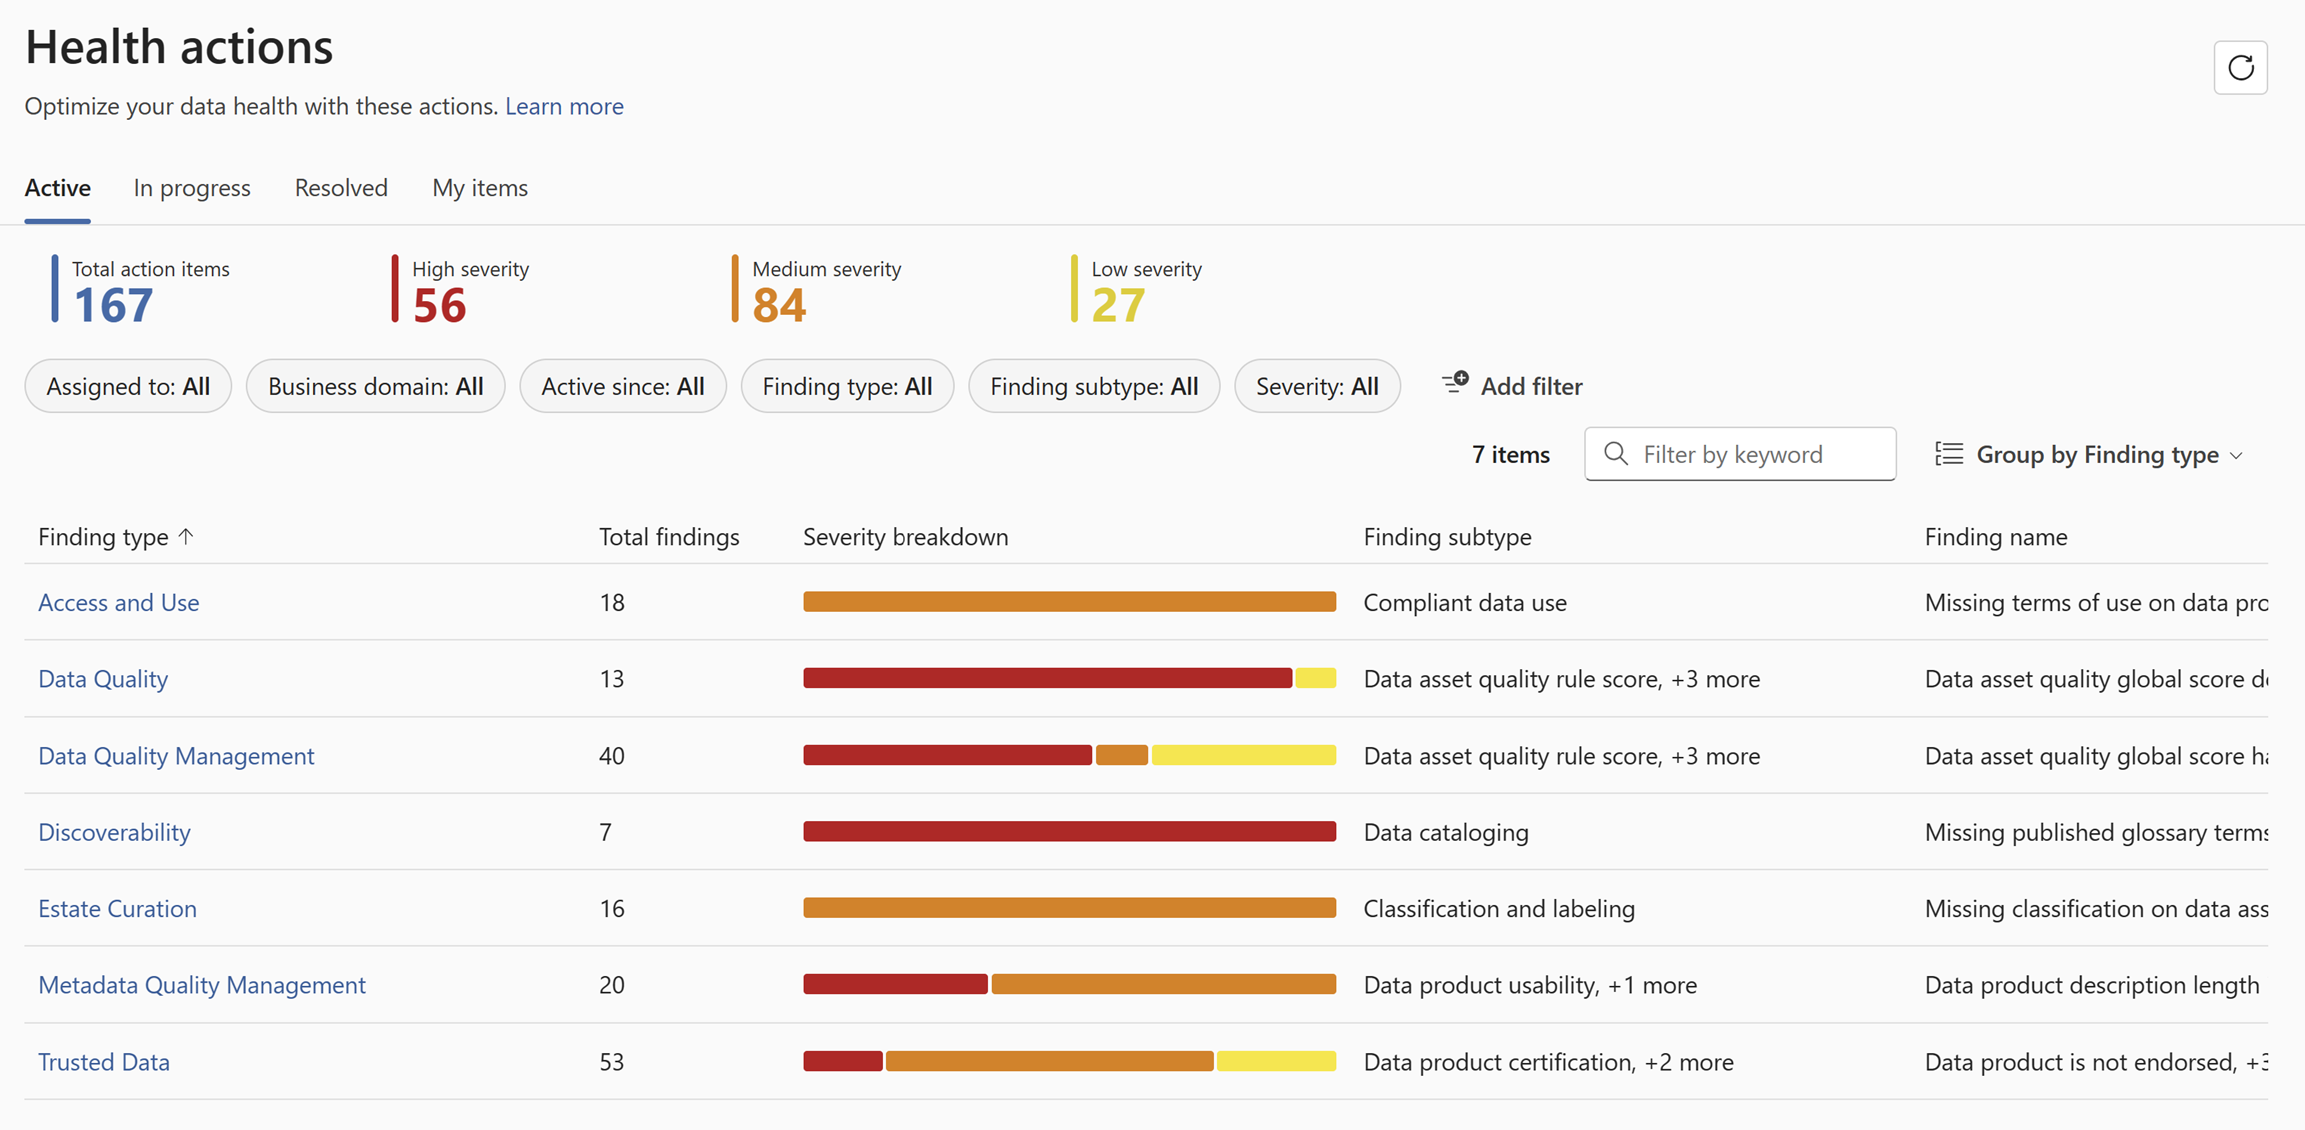Click 'Data cataloging' subtype cell
2305x1130 pixels.
[x=1446, y=832]
